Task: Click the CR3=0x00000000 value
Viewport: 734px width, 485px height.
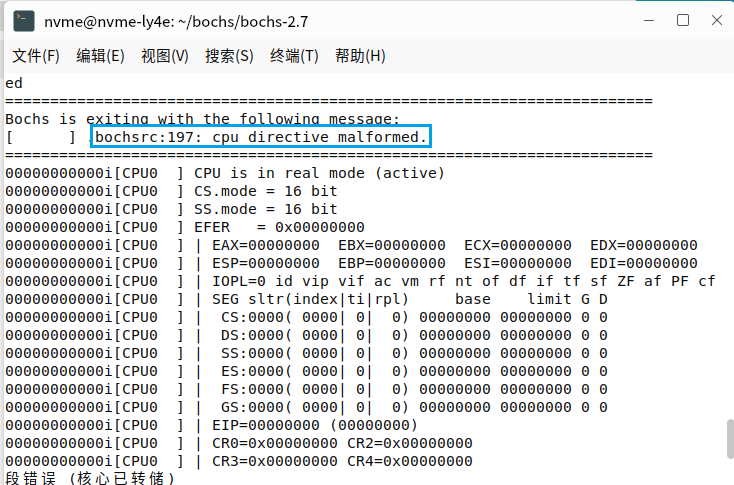Action: point(274,461)
